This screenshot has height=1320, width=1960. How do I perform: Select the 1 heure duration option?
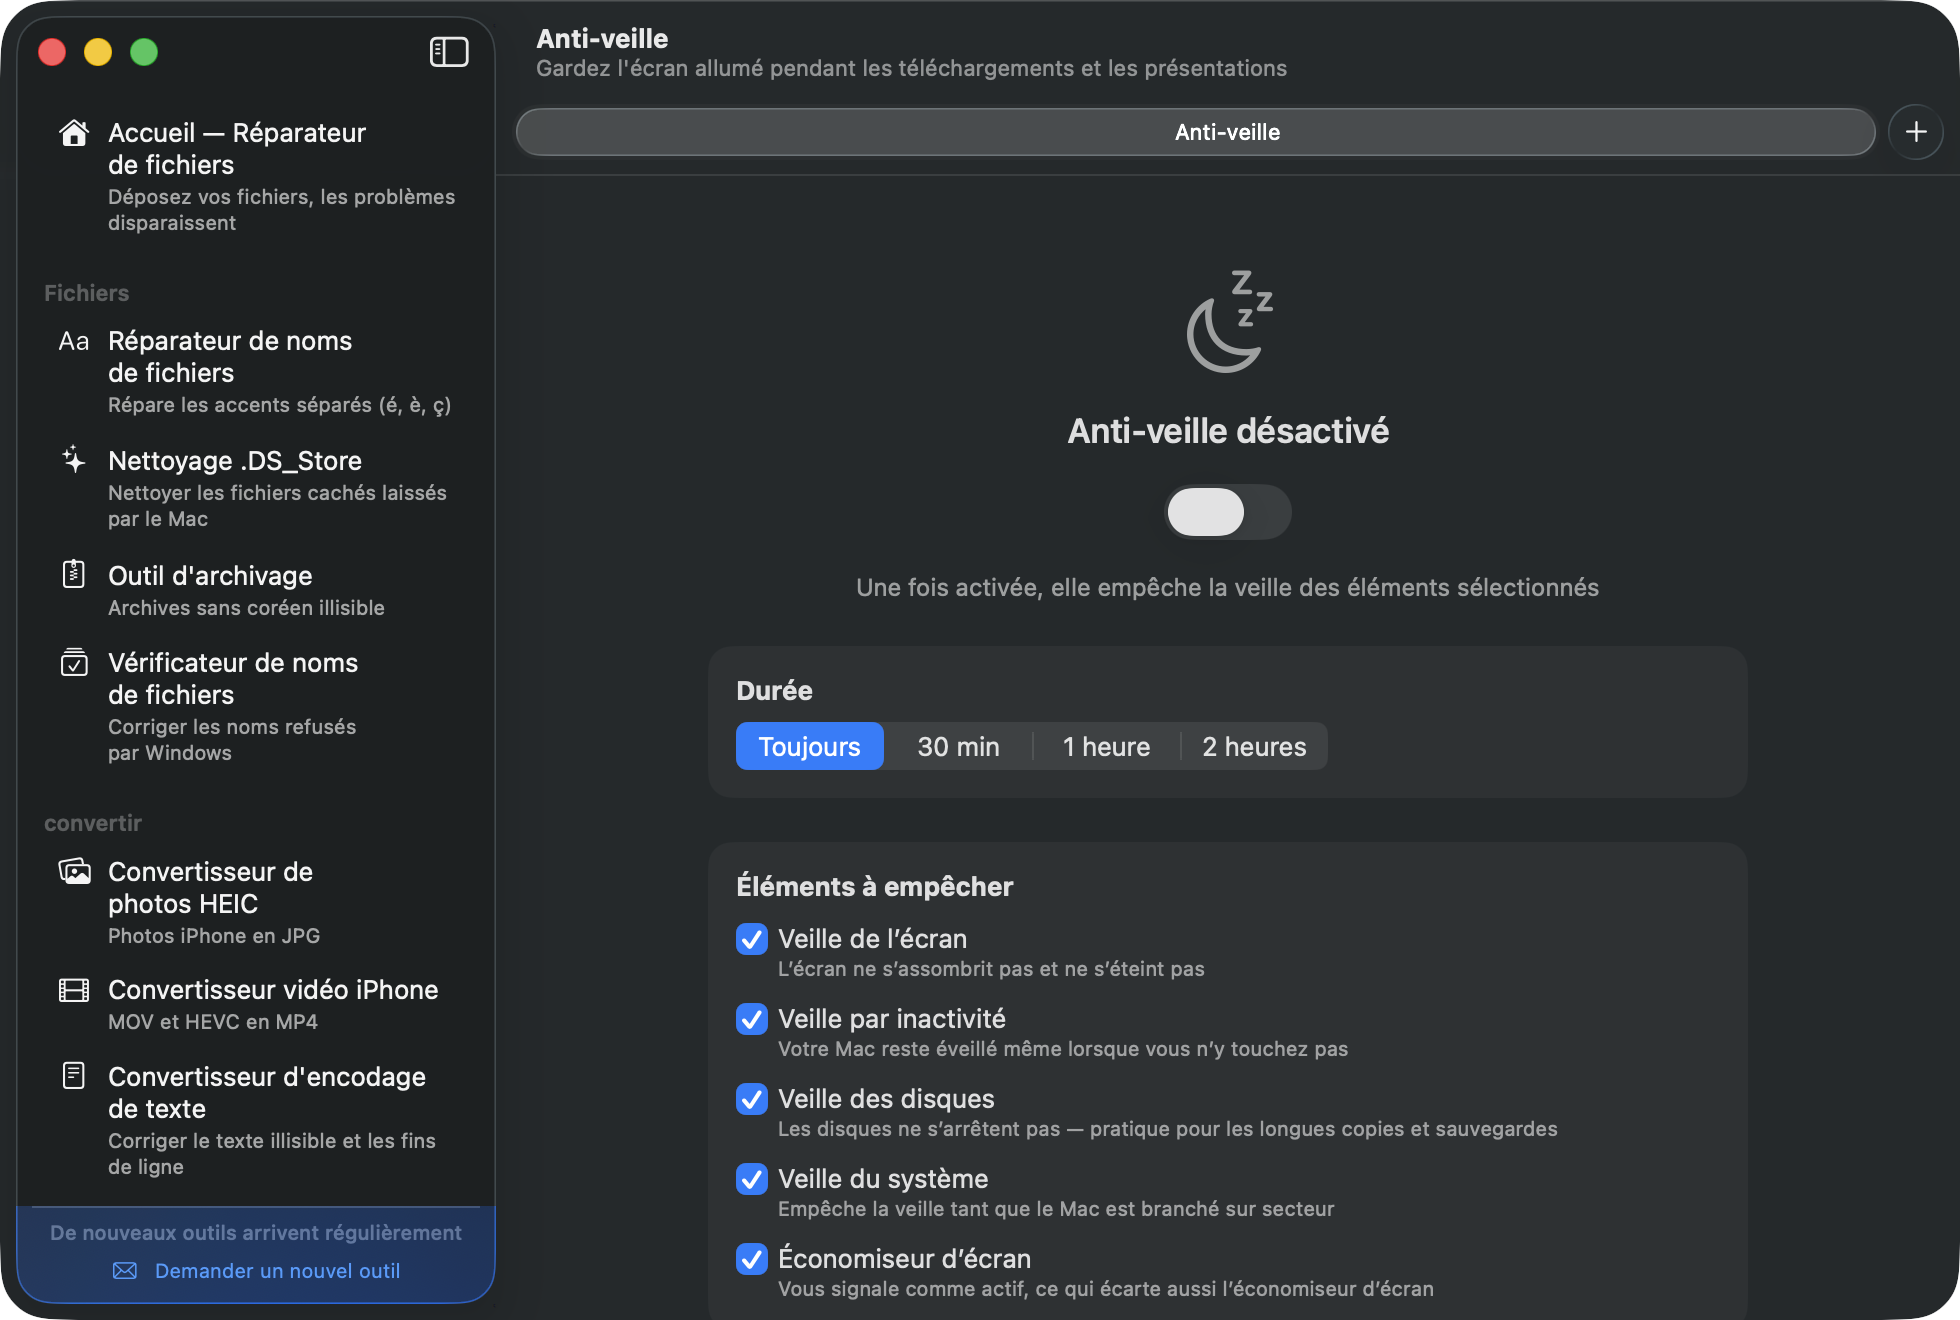click(1106, 746)
